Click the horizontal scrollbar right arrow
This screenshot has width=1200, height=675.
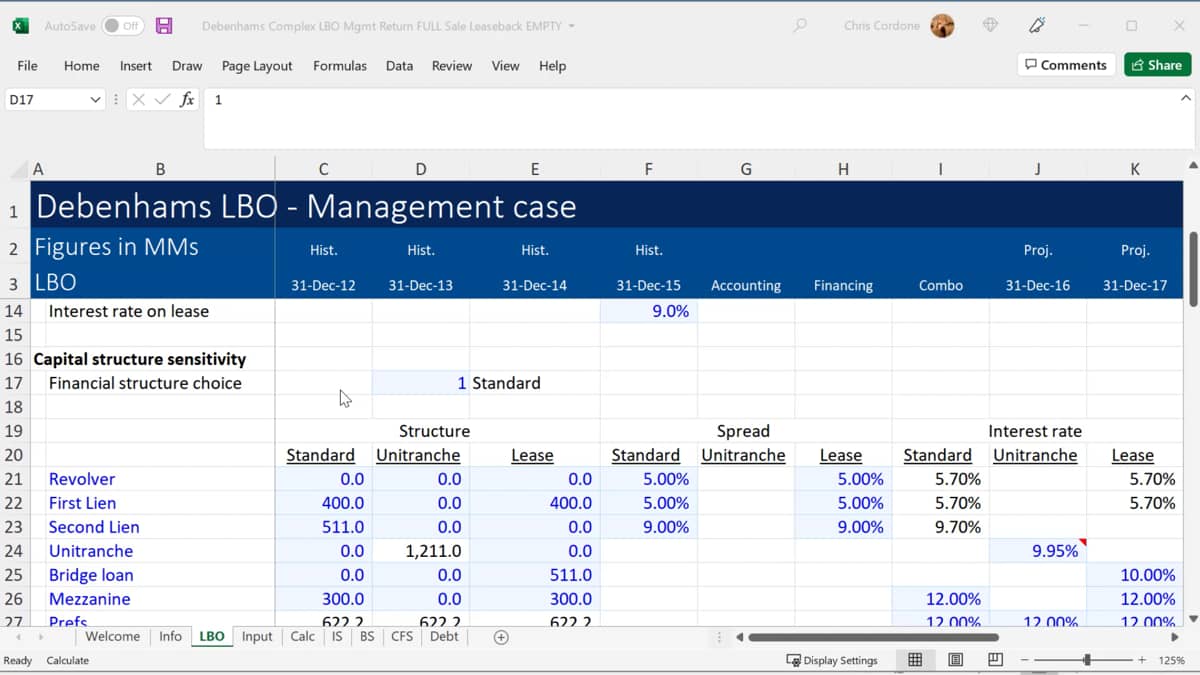1174,637
